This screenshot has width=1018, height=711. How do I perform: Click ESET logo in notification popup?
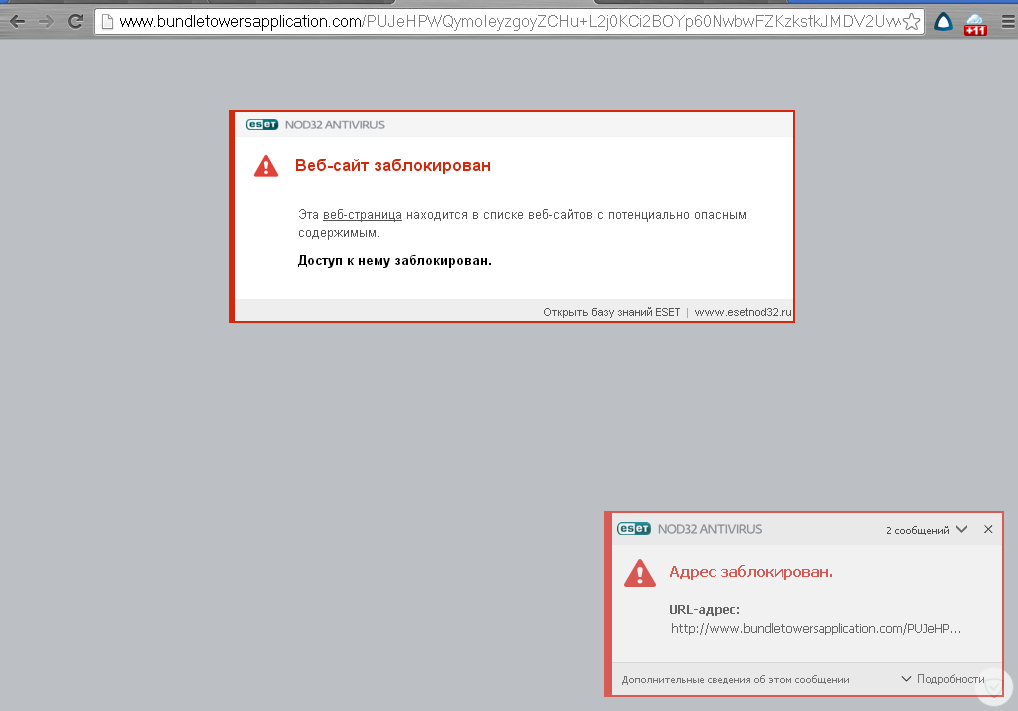634,529
